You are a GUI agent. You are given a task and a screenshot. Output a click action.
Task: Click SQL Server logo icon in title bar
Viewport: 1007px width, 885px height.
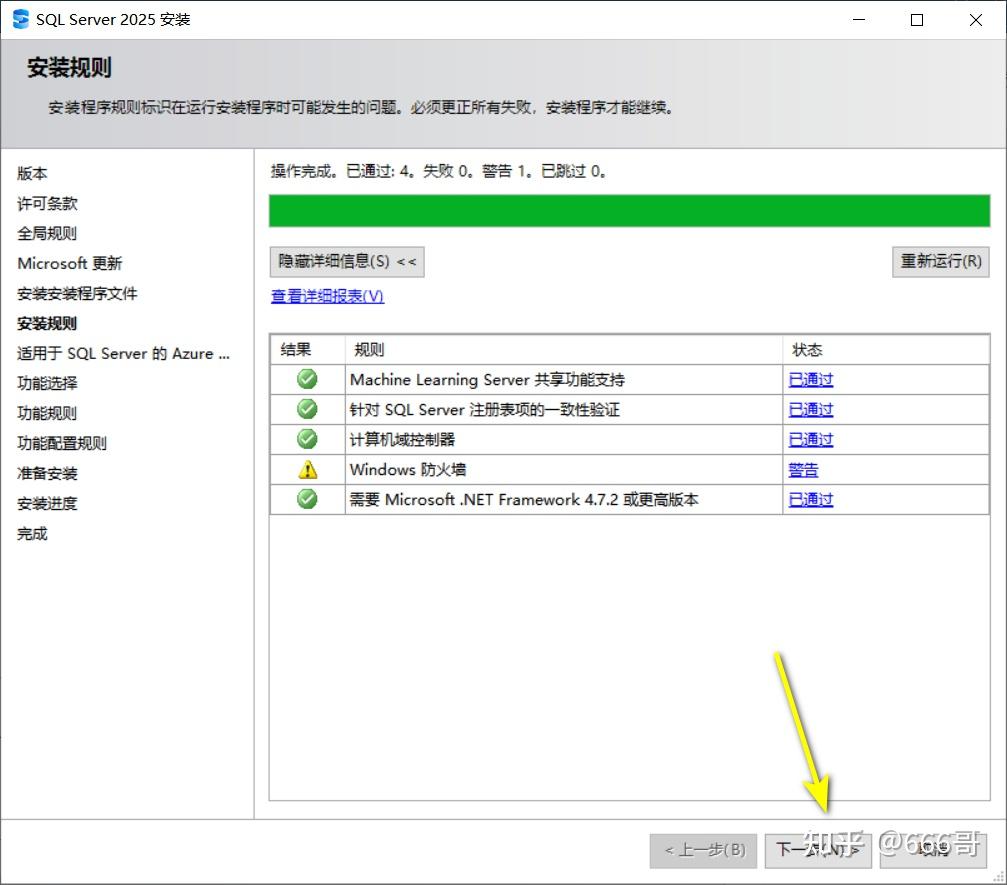(x=21, y=19)
